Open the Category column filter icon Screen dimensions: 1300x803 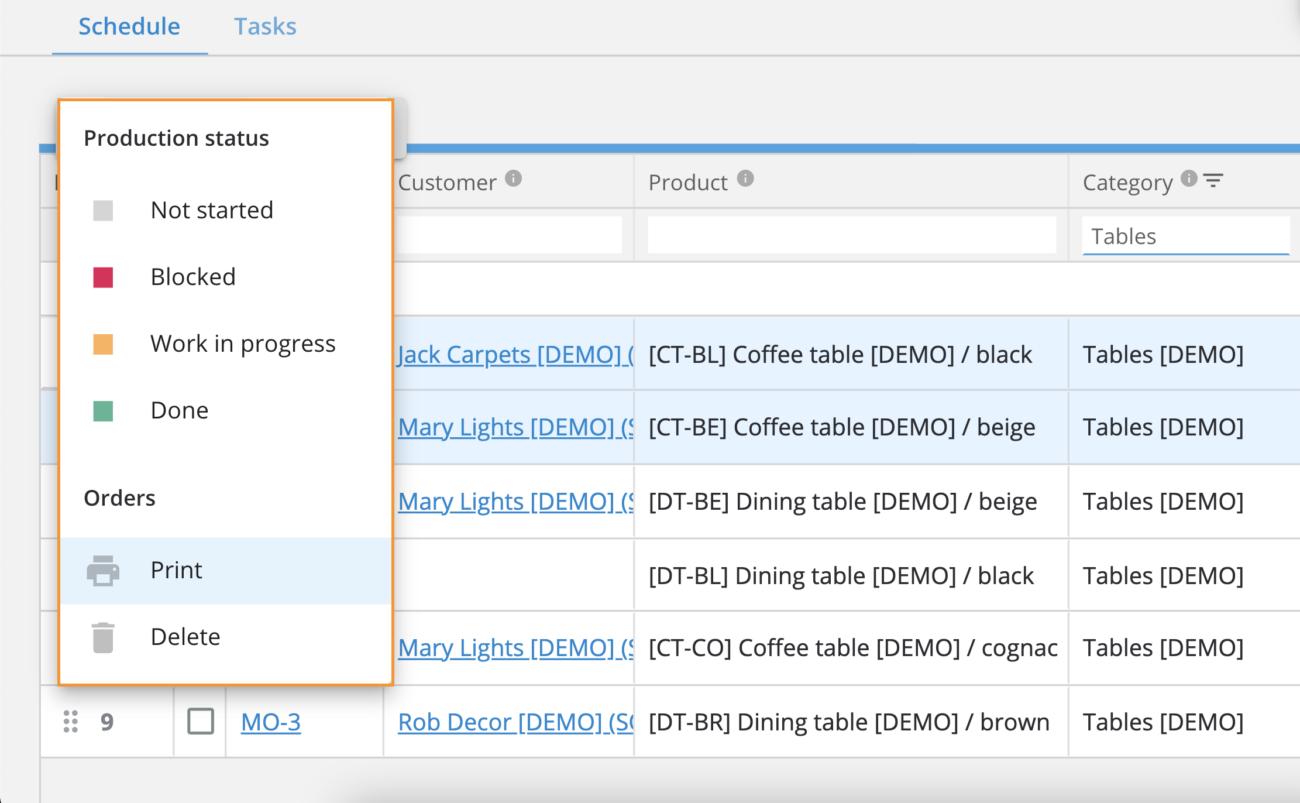pyautogui.click(x=1213, y=180)
